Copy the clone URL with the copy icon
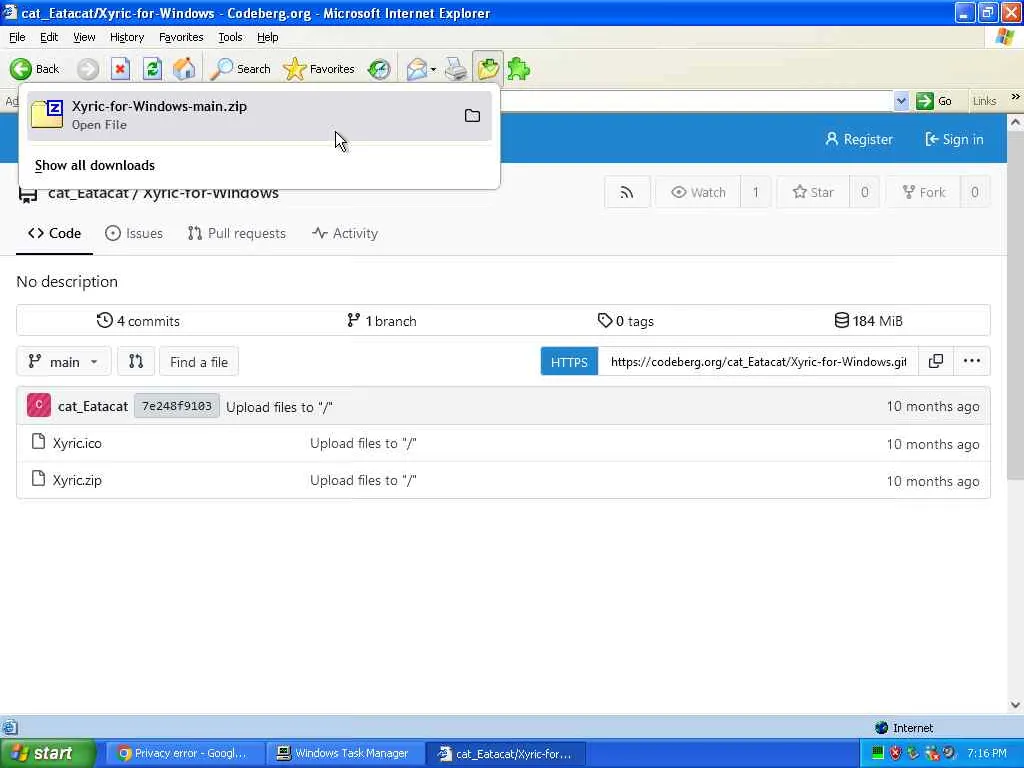Viewport: 1024px width, 768px height. click(936, 361)
